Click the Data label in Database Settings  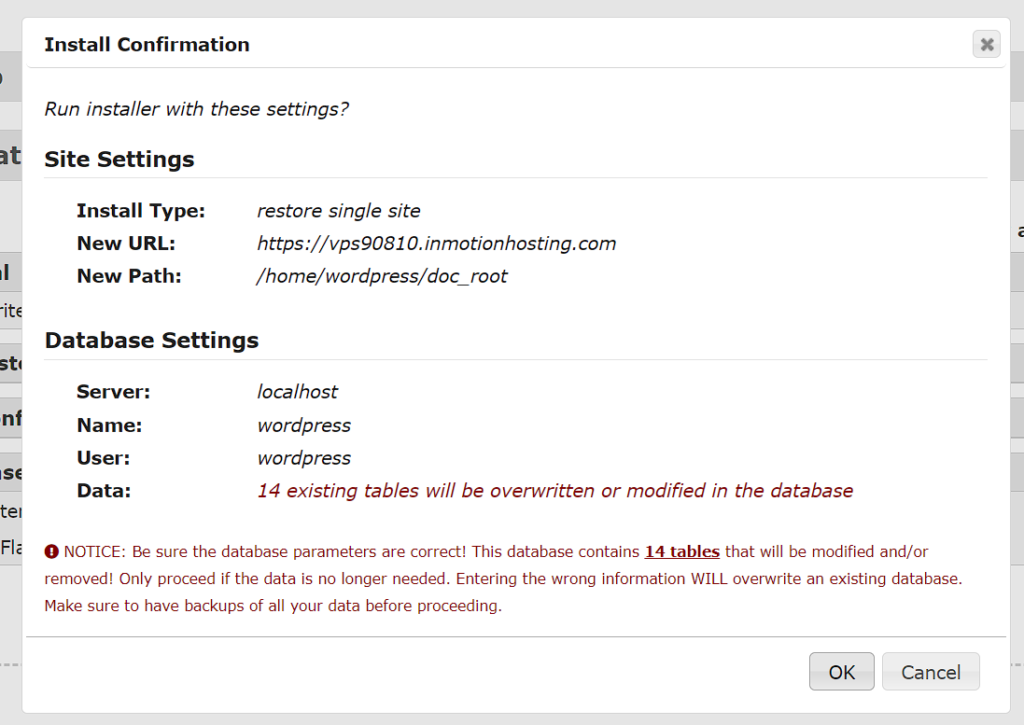[103, 491]
